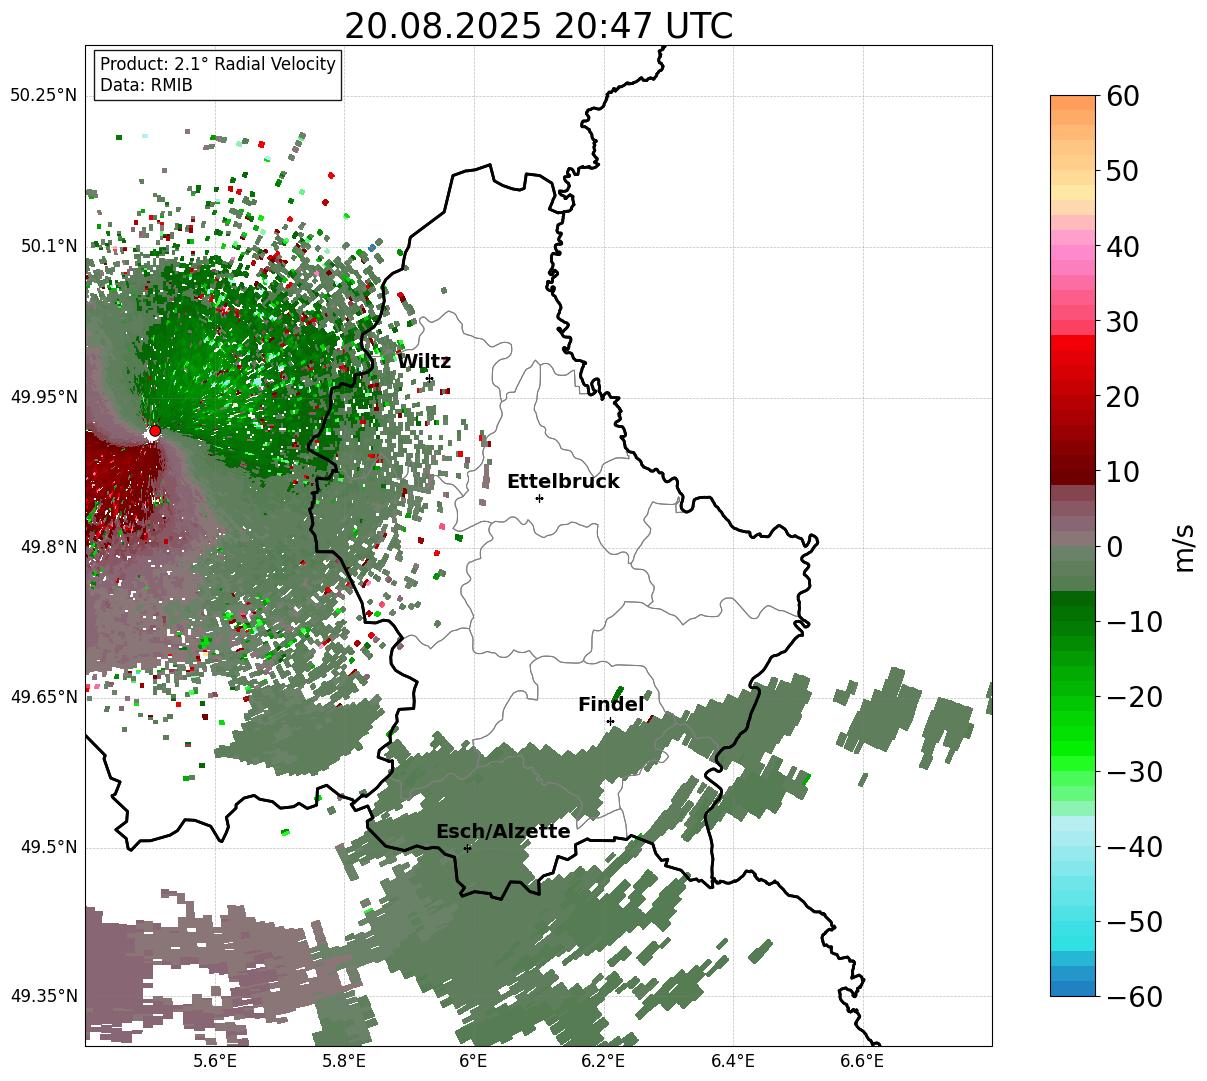The height and width of the screenshot is (1081, 1207).
Task: Click the colorbar 20 tick label
Action: pos(1122,397)
